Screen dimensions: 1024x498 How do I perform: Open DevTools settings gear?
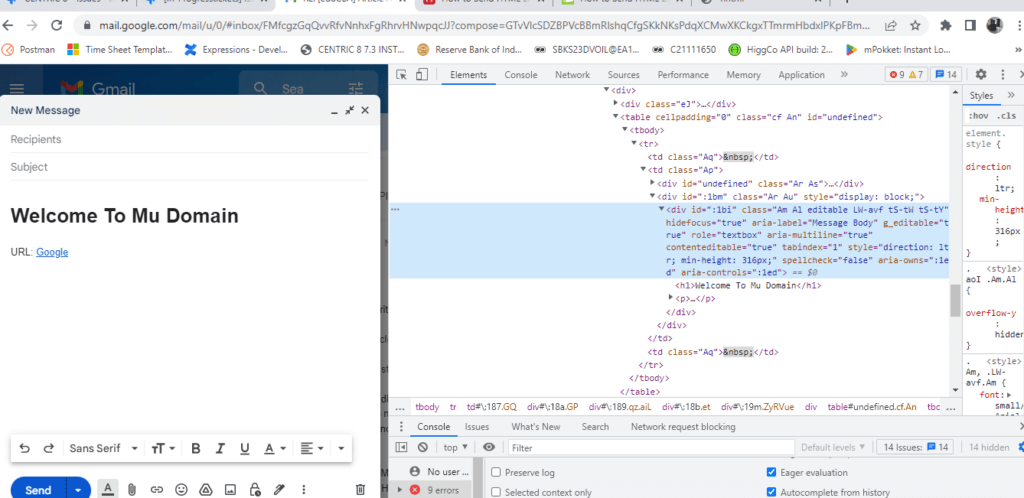(x=981, y=74)
